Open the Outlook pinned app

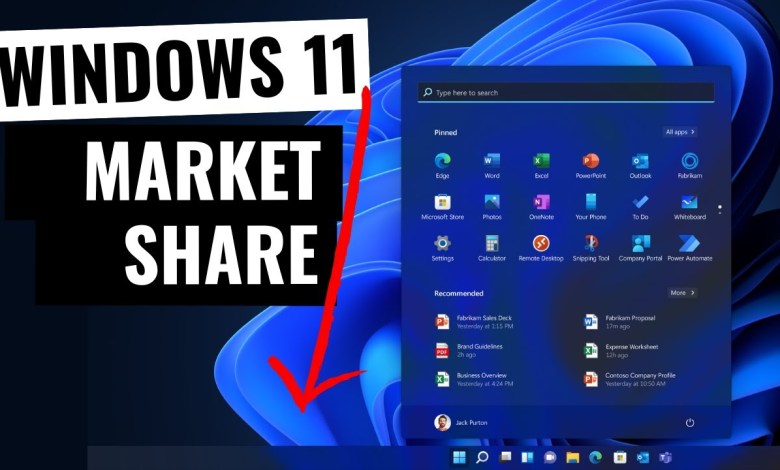(x=640, y=166)
